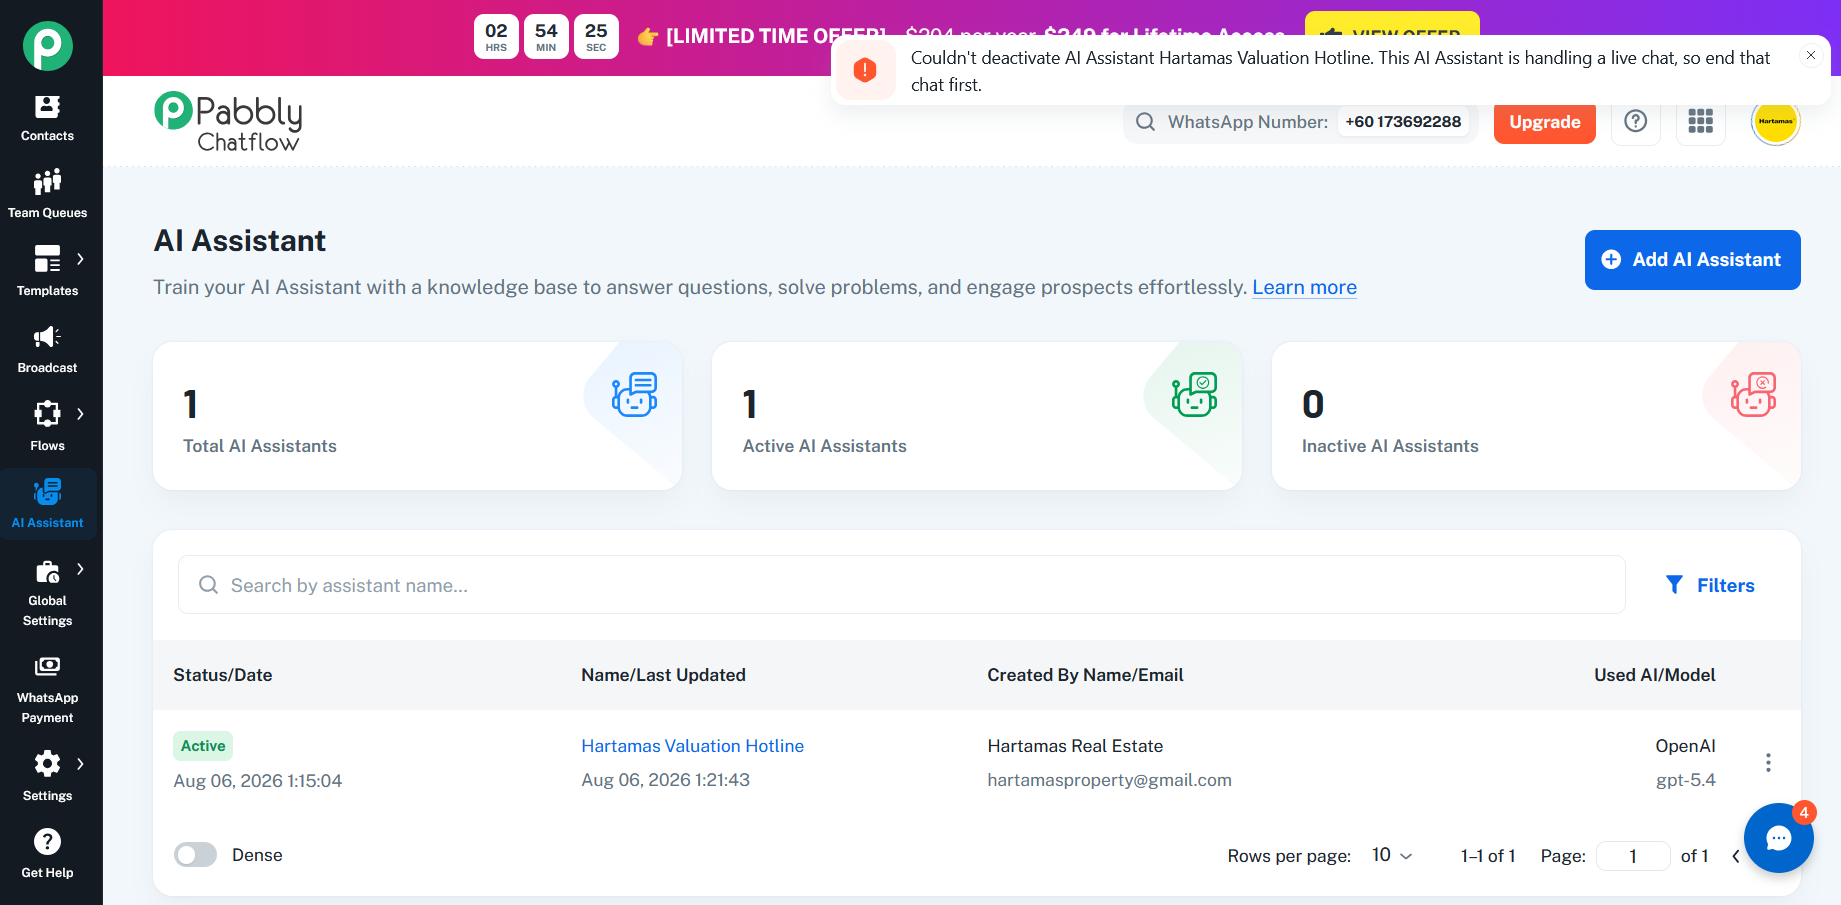Click the Total AI Assistants robot icon
The image size is (1841, 905).
pos(634,394)
